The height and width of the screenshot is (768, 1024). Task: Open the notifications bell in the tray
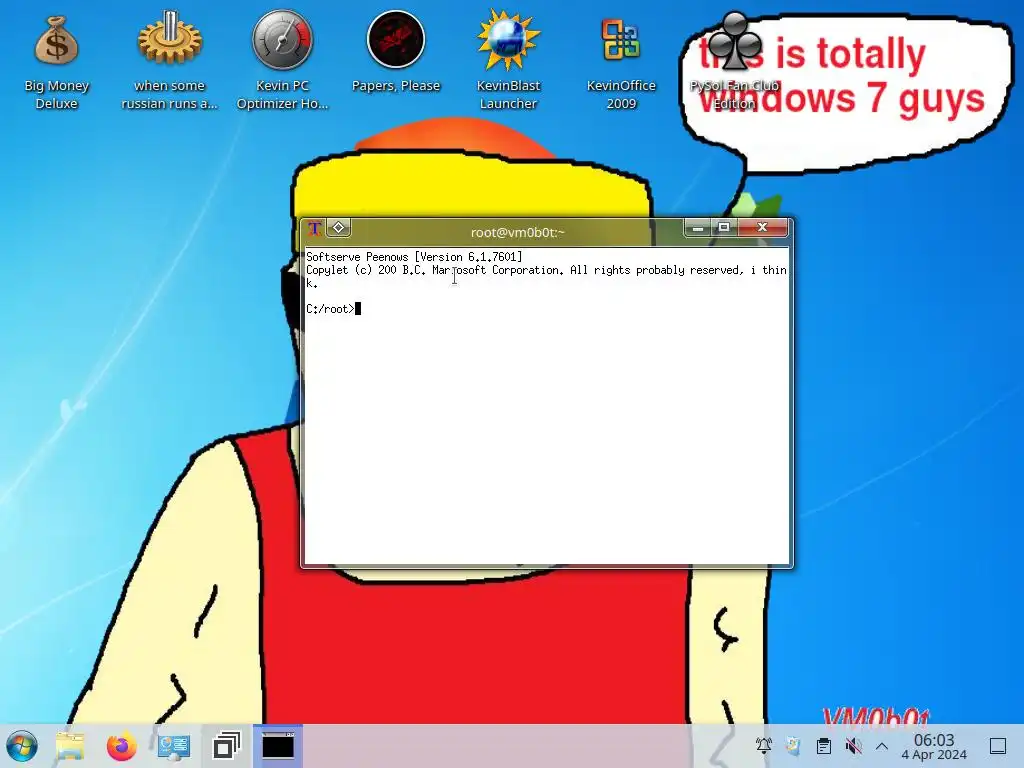763,745
